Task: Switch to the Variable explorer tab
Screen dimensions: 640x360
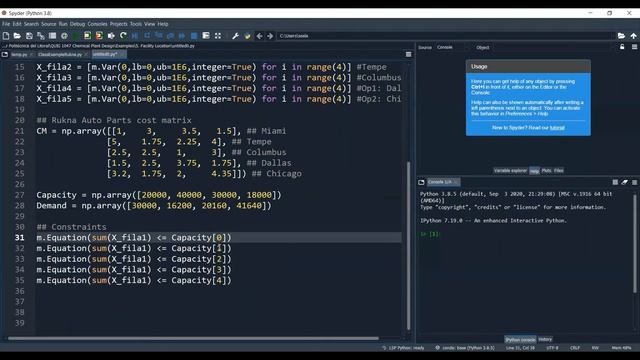Action: coord(510,171)
